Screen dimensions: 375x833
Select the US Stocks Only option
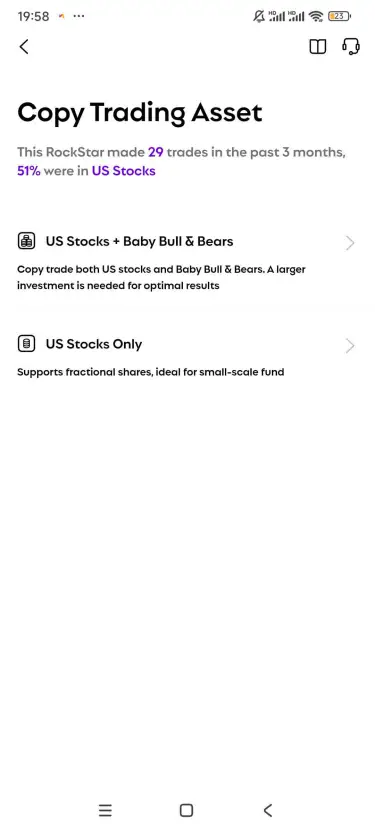coord(187,356)
